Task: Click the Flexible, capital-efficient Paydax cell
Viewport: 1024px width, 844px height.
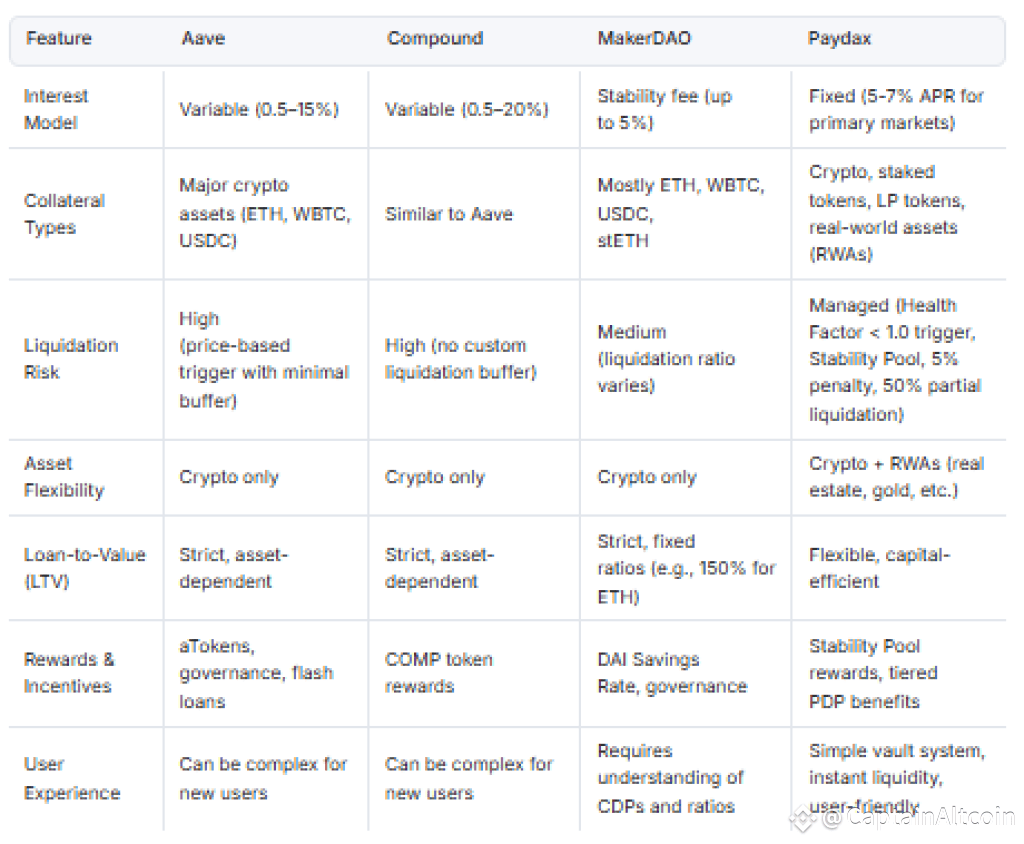Action: coord(879,568)
